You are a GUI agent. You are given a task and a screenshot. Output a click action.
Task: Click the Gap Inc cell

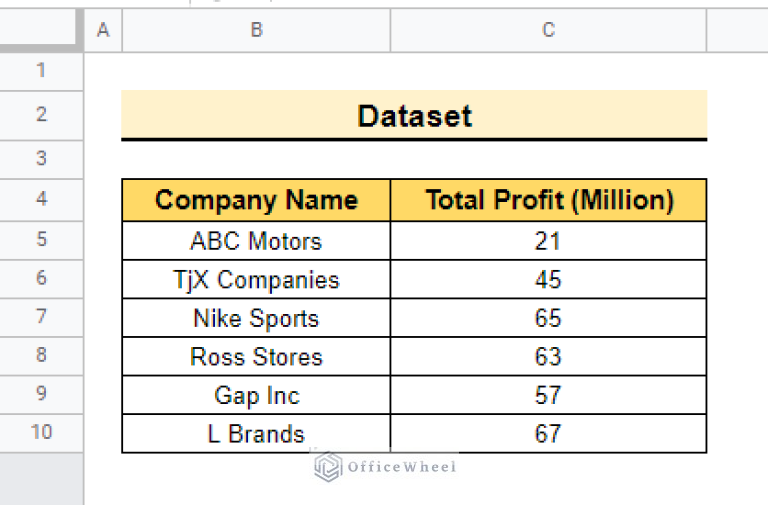(256, 395)
